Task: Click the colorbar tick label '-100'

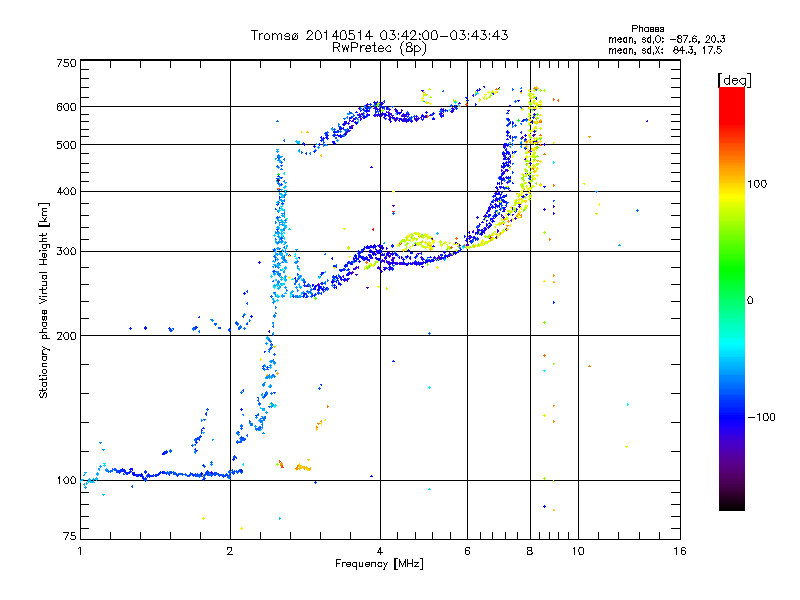Action: 761,417
